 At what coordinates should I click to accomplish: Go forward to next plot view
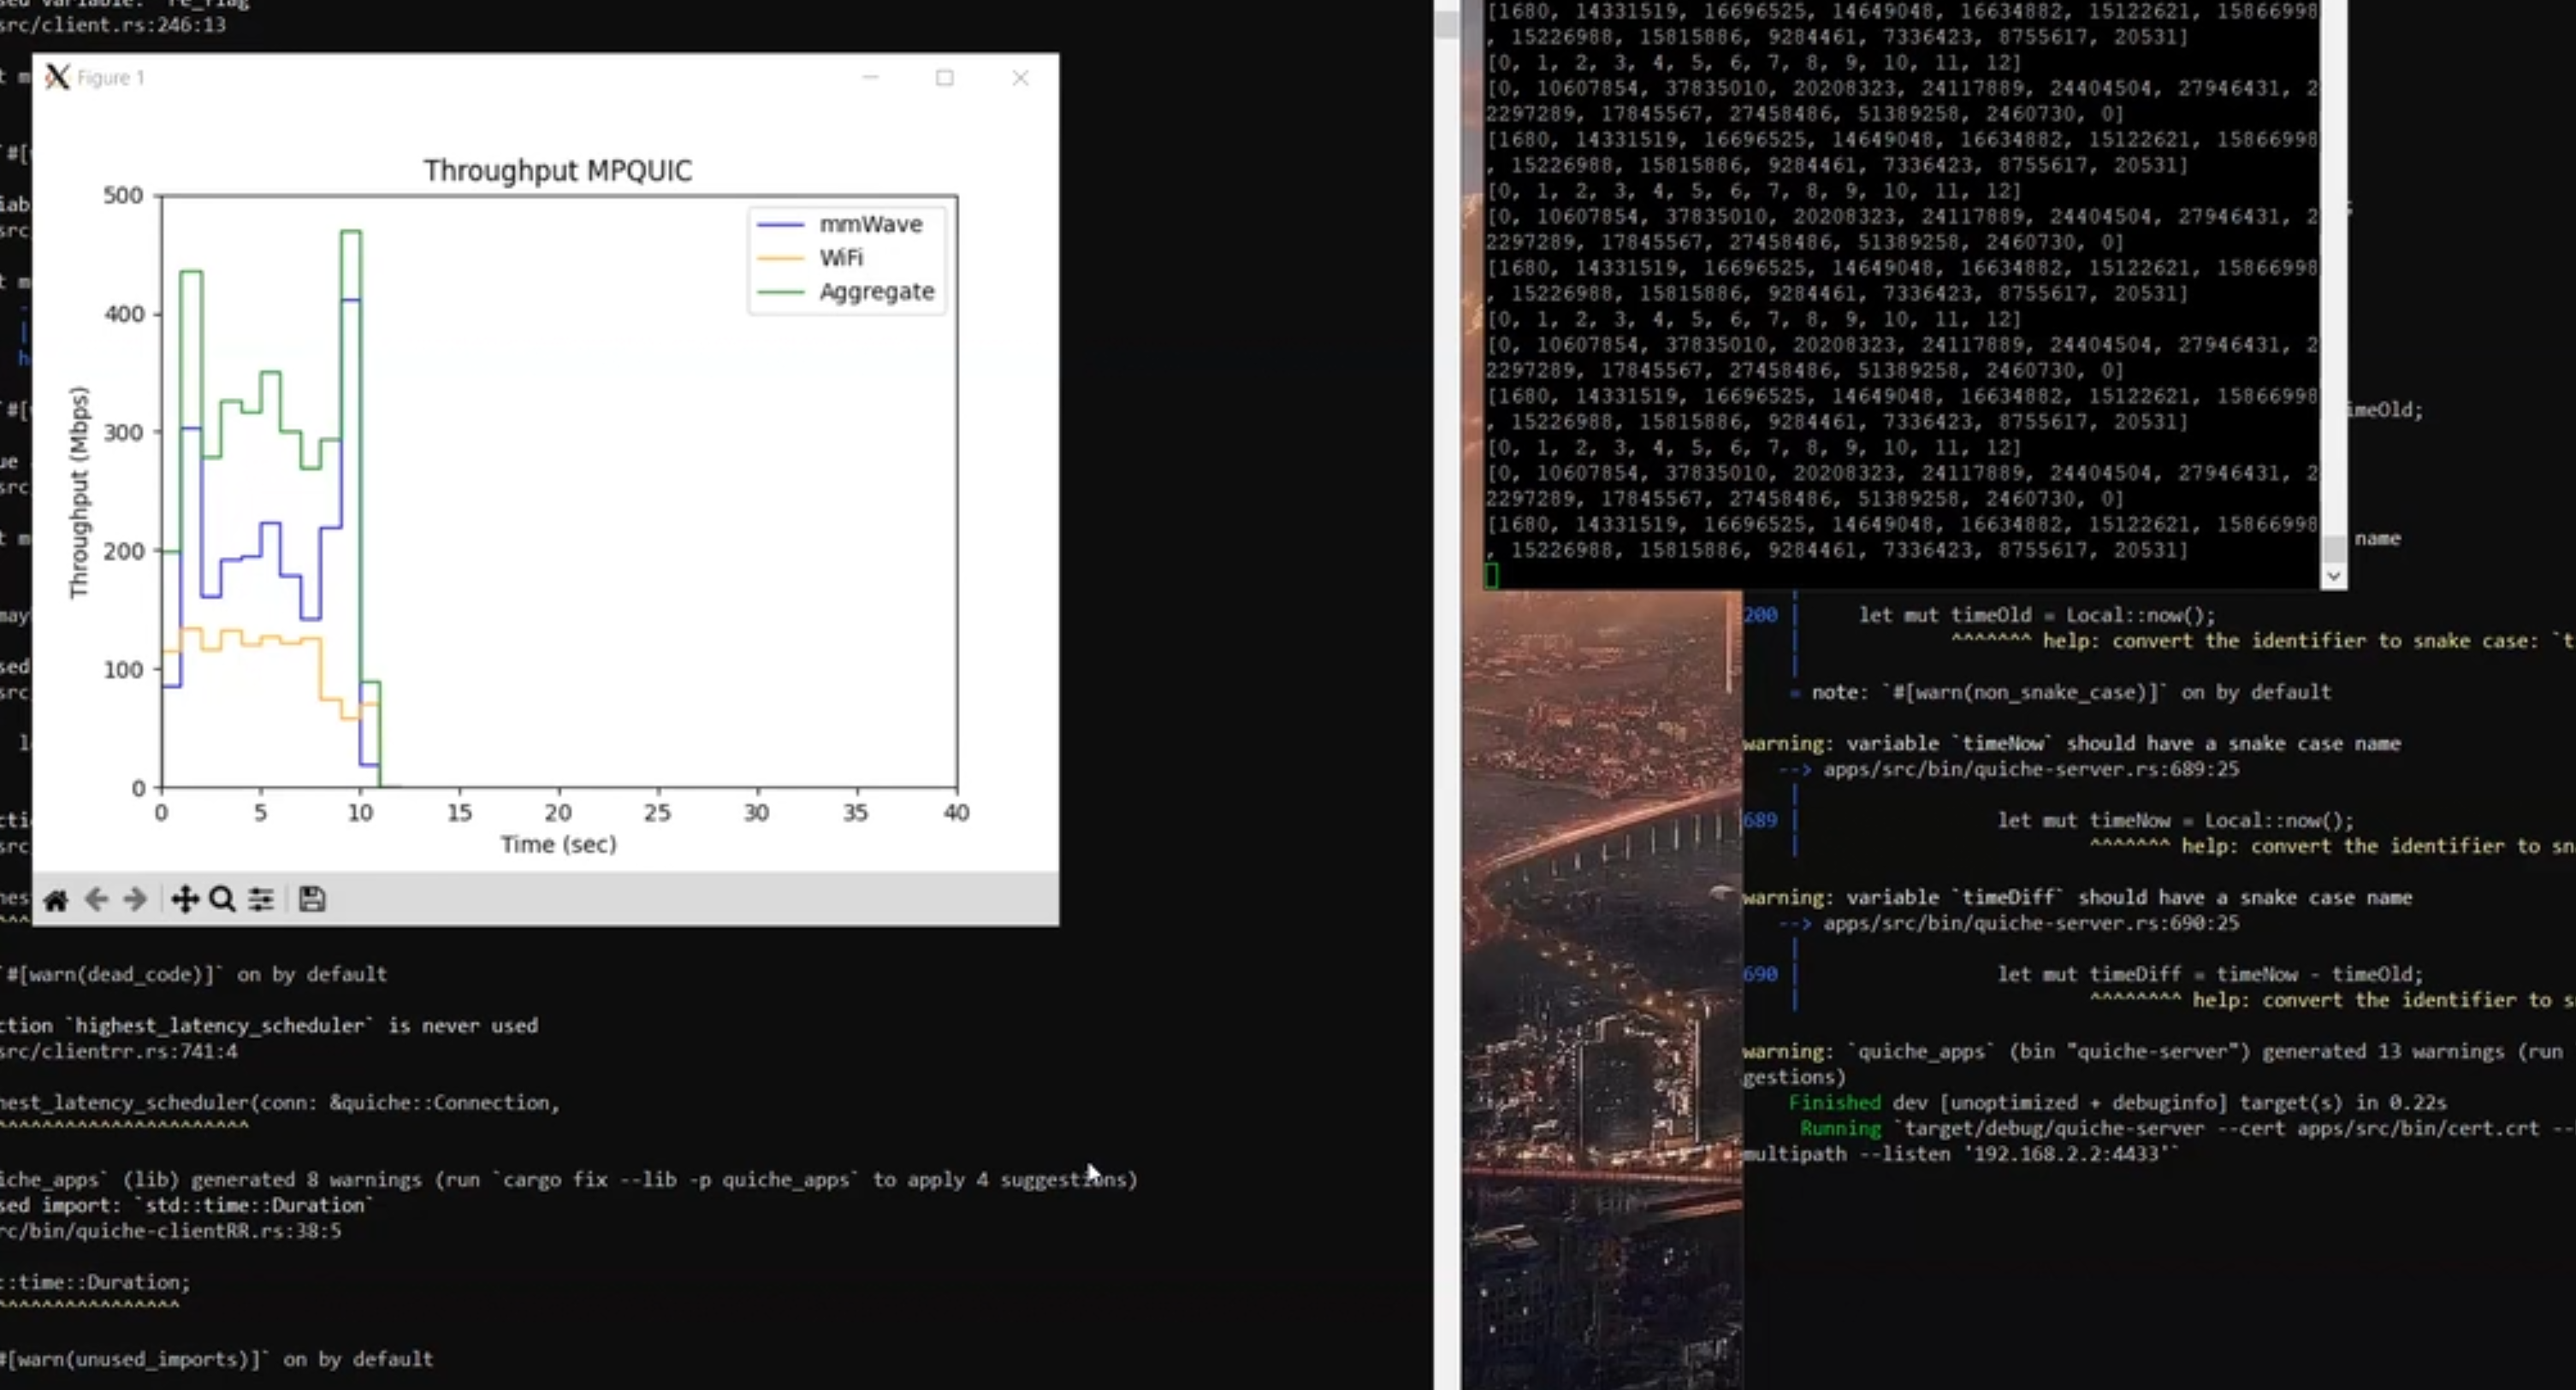tap(135, 900)
